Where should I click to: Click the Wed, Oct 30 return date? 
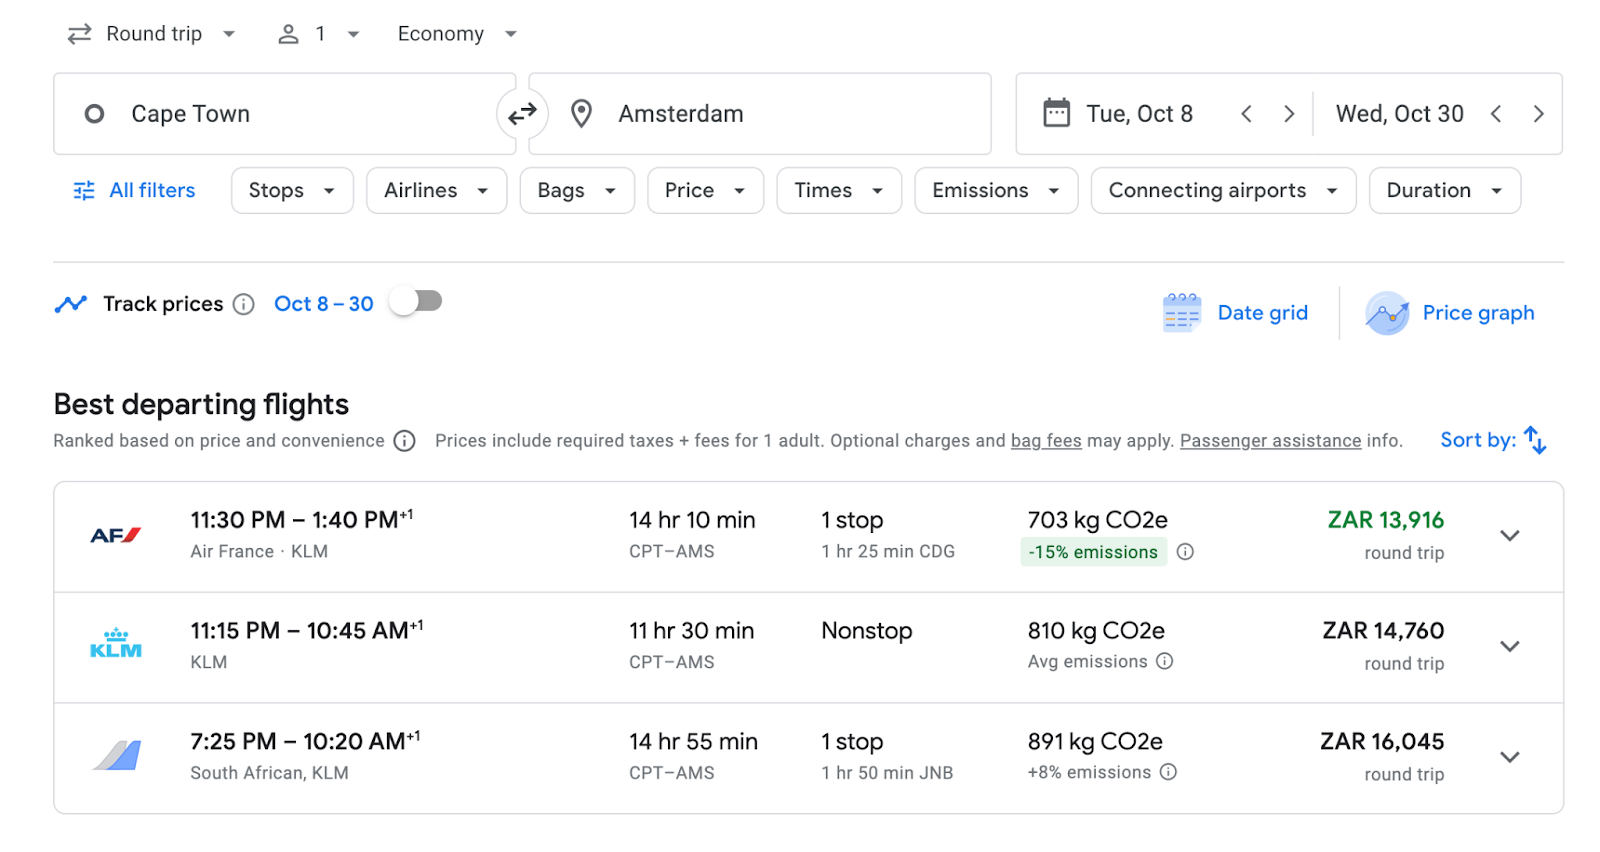pyautogui.click(x=1400, y=114)
